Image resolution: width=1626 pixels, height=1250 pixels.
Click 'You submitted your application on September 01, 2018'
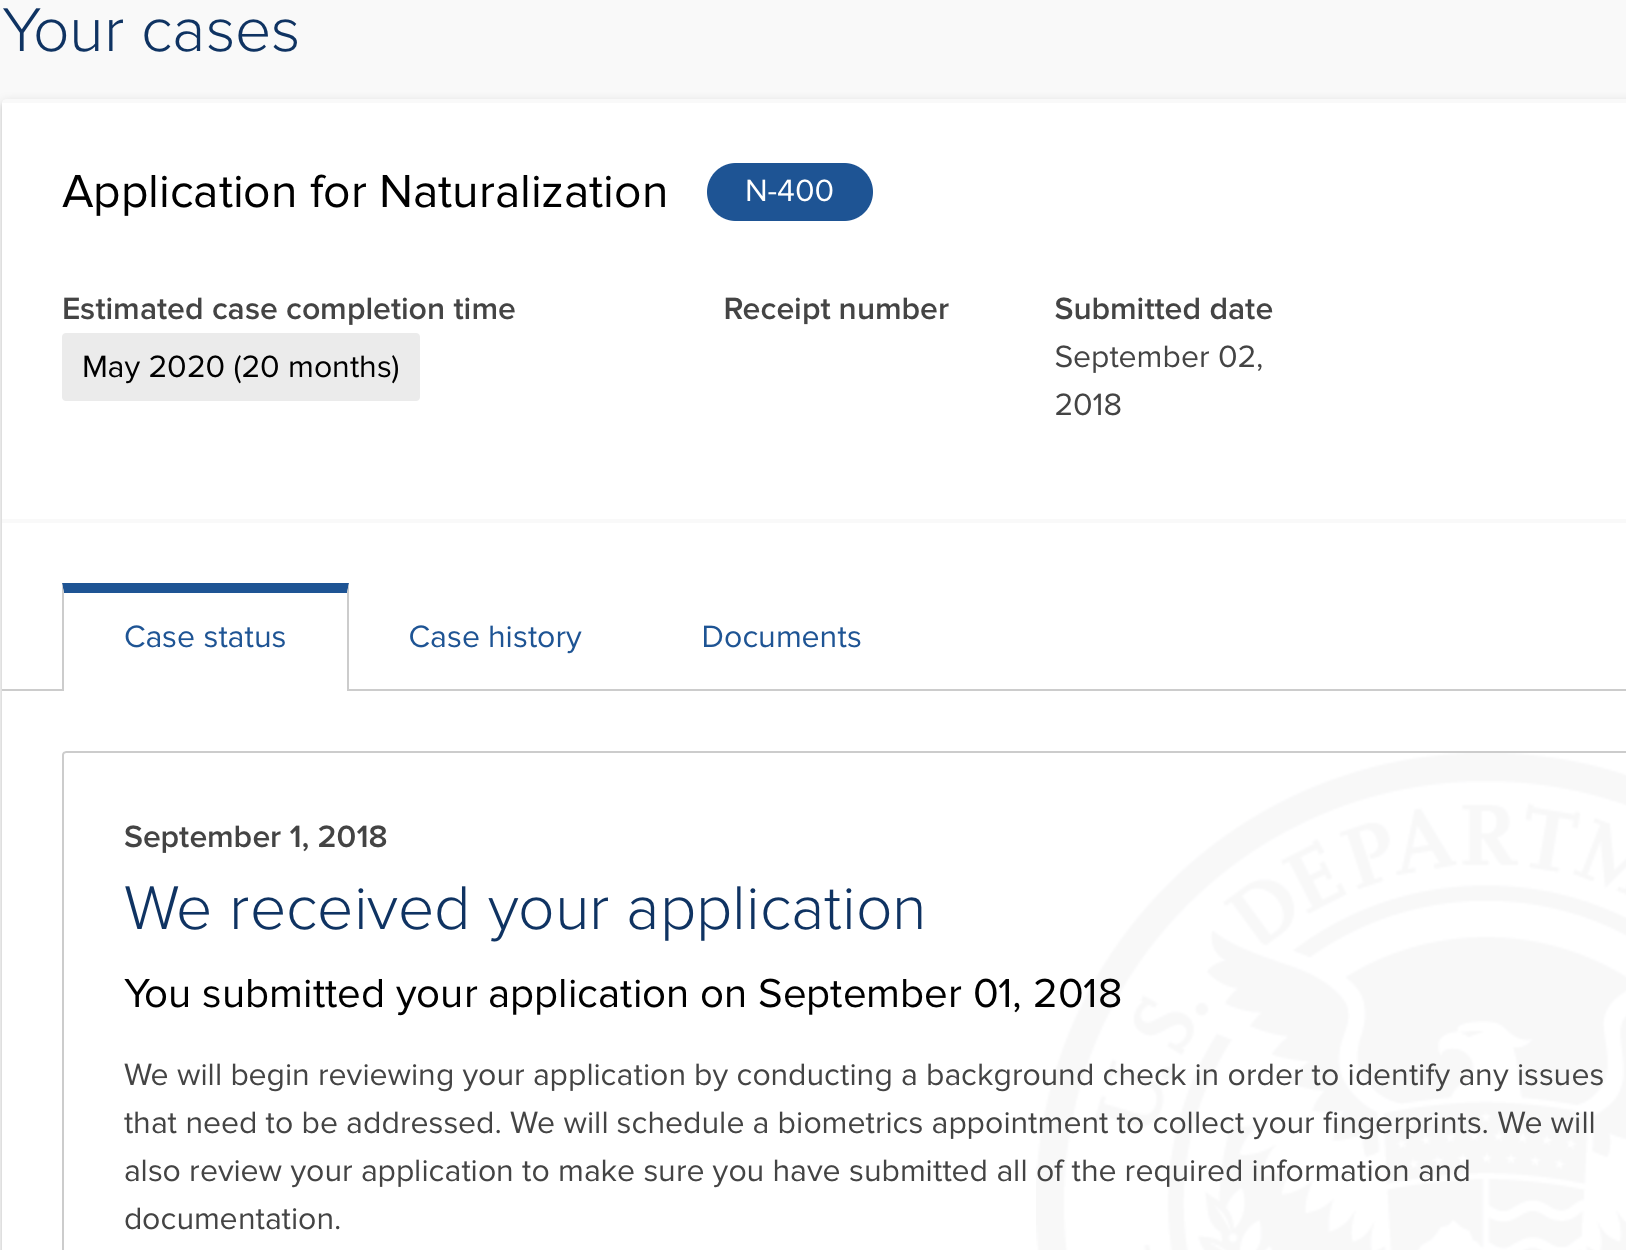tap(623, 994)
